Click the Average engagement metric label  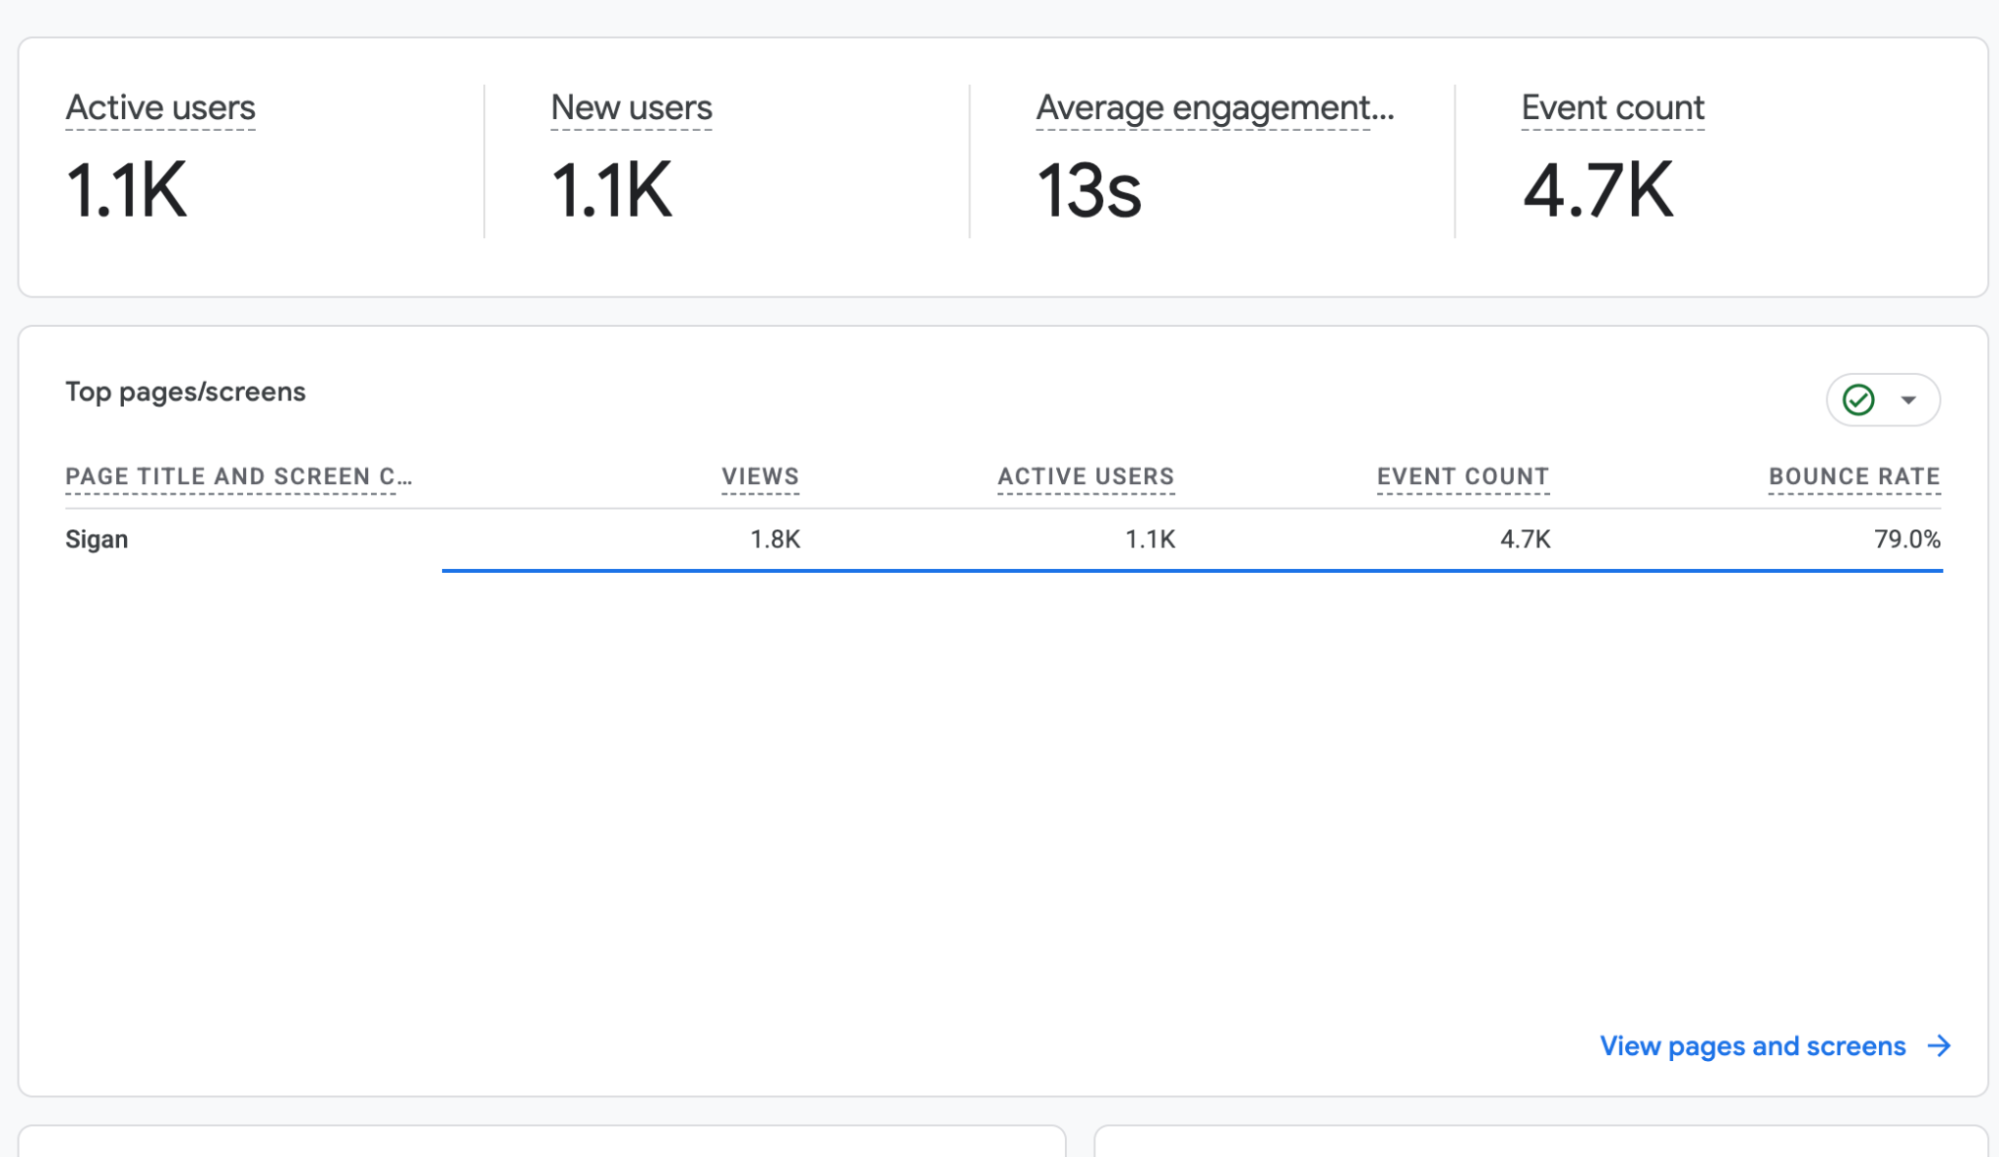[x=1214, y=108]
